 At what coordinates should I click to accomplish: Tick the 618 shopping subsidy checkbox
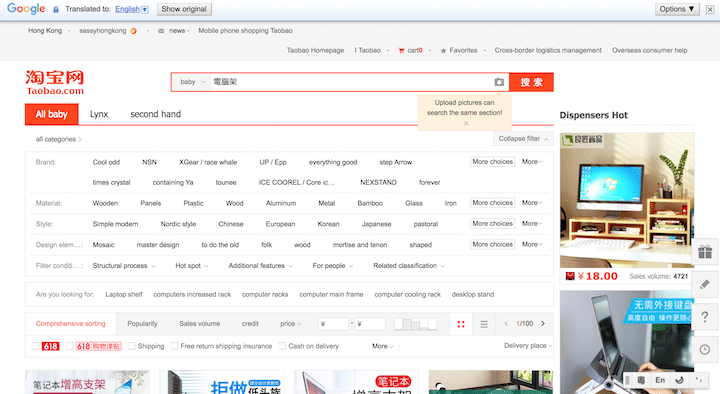click(x=70, y=346)
